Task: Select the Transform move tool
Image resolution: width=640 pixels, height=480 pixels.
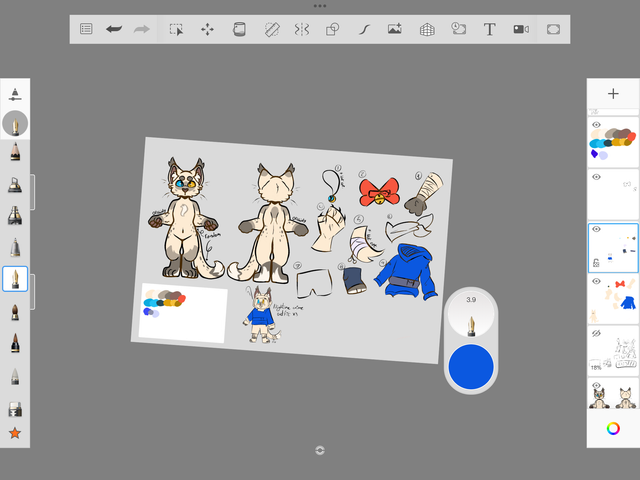Action: coord(207,29)
